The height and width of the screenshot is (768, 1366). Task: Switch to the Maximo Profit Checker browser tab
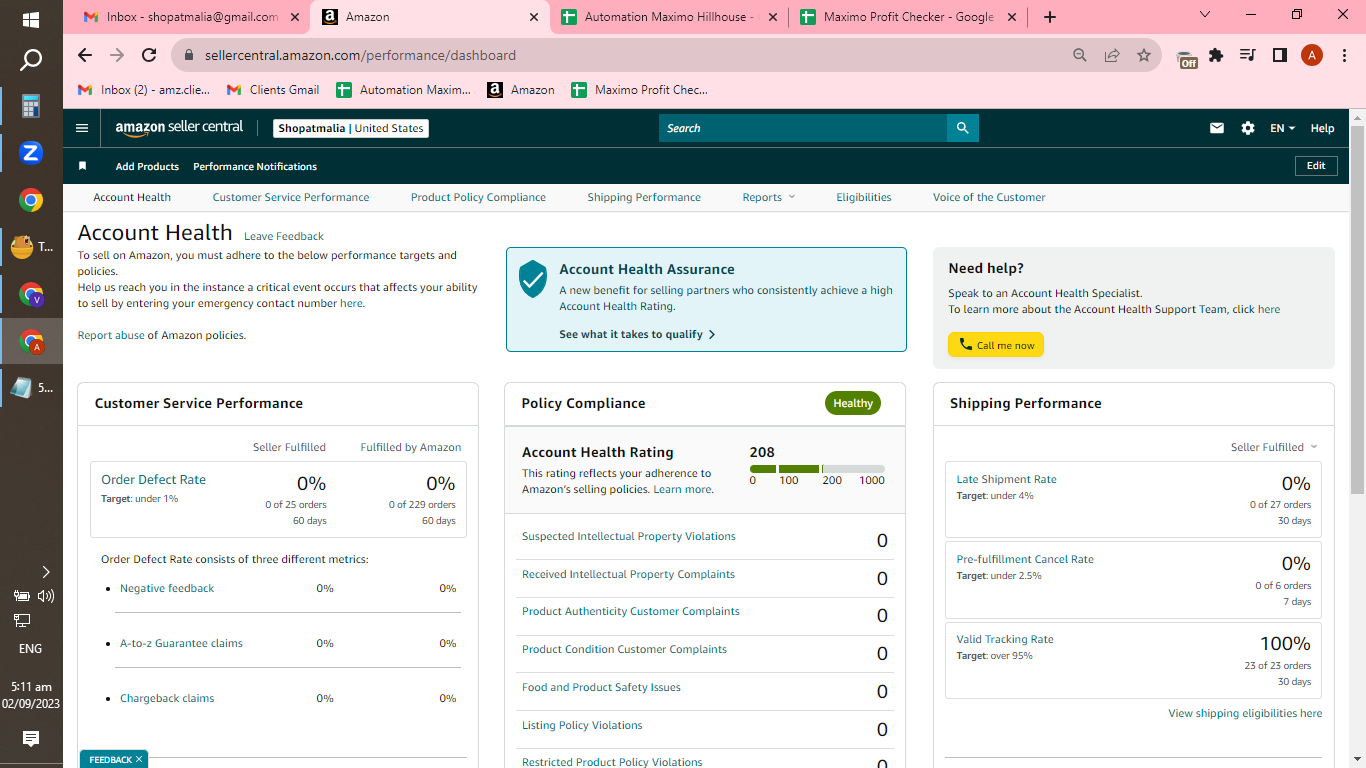(x=907, y=17)
